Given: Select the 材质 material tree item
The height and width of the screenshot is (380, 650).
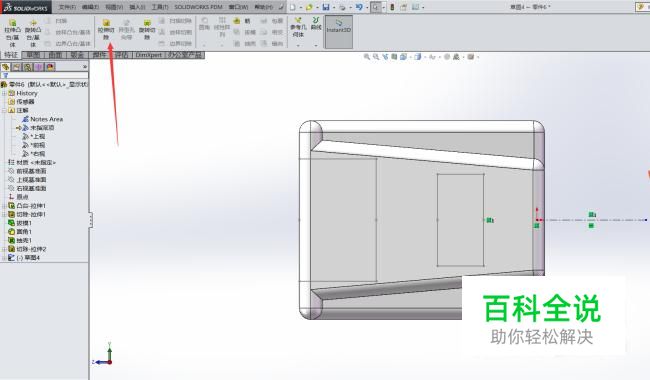Looking at the screenshot, I should (36, 162).
